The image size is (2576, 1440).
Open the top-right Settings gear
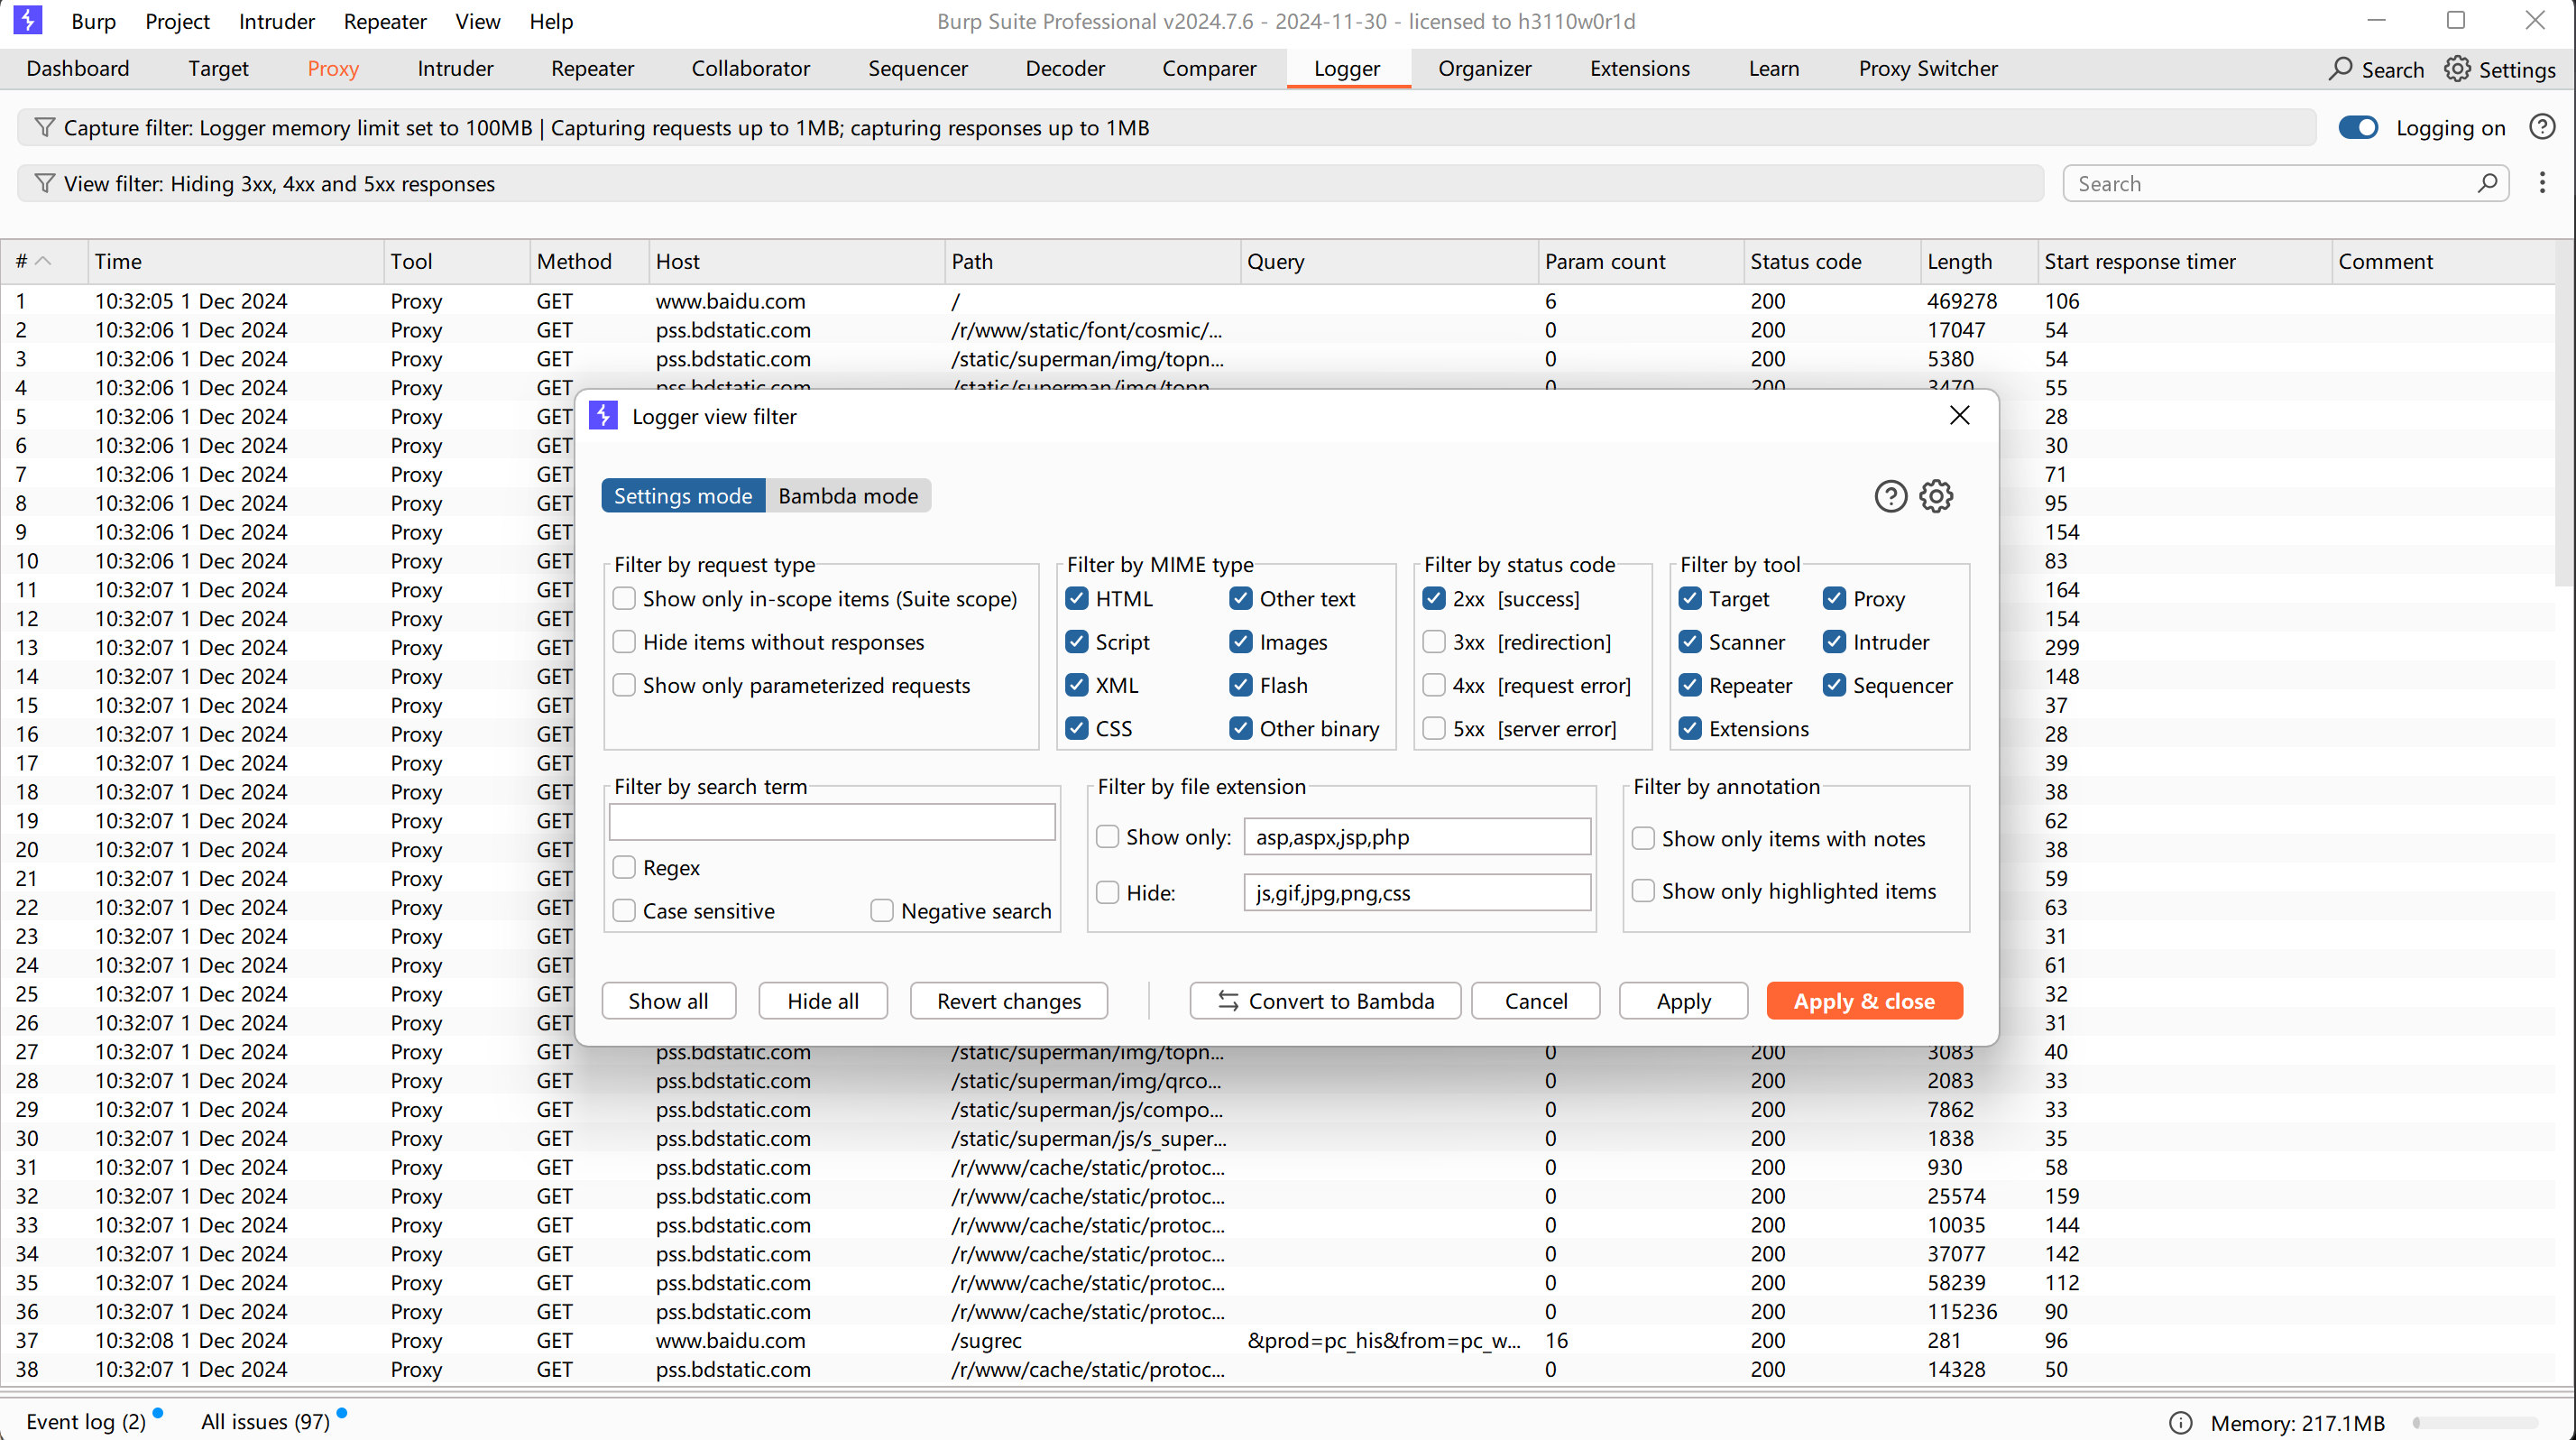[x=2457, y=69]
